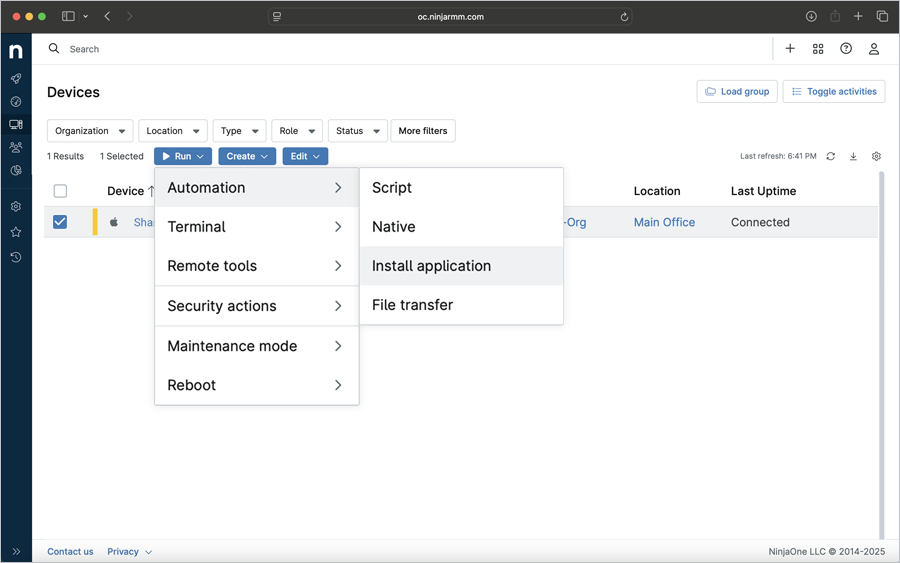Uncheck the selected device row checkbox
This screenshot has width=900, height=563.
pos(60,222)
